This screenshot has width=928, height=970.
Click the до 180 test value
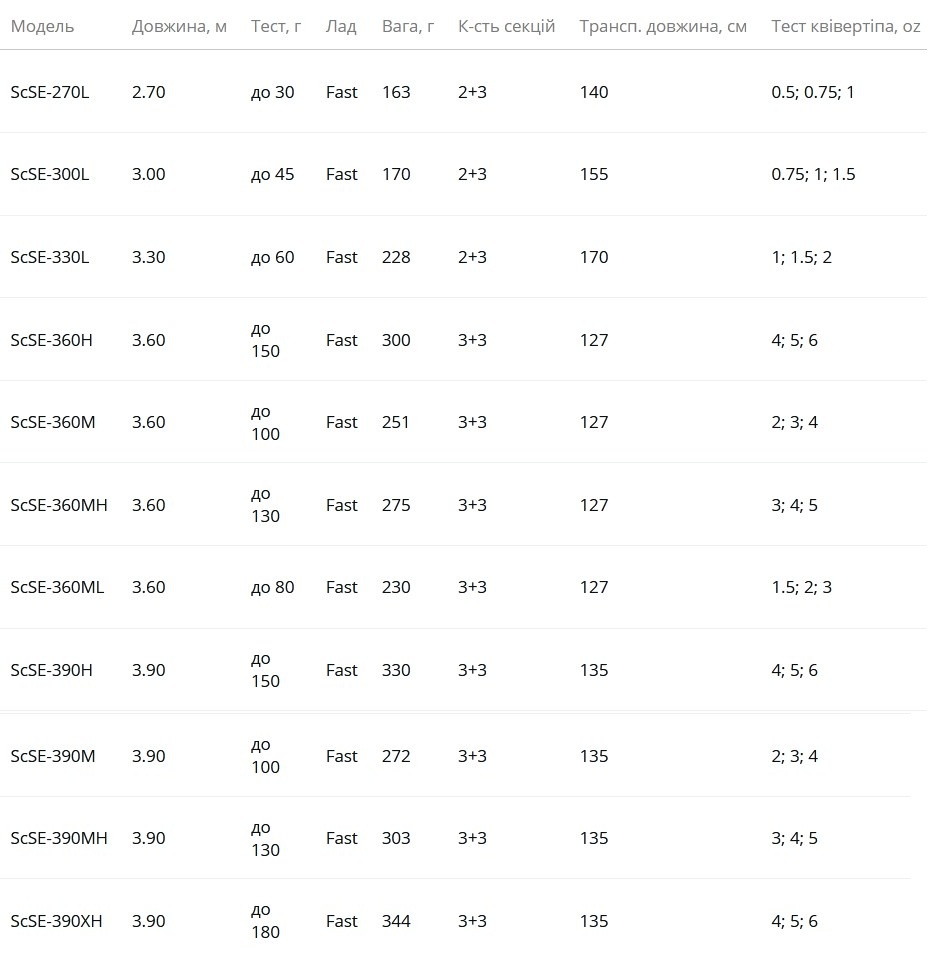(x=265, y=922)
